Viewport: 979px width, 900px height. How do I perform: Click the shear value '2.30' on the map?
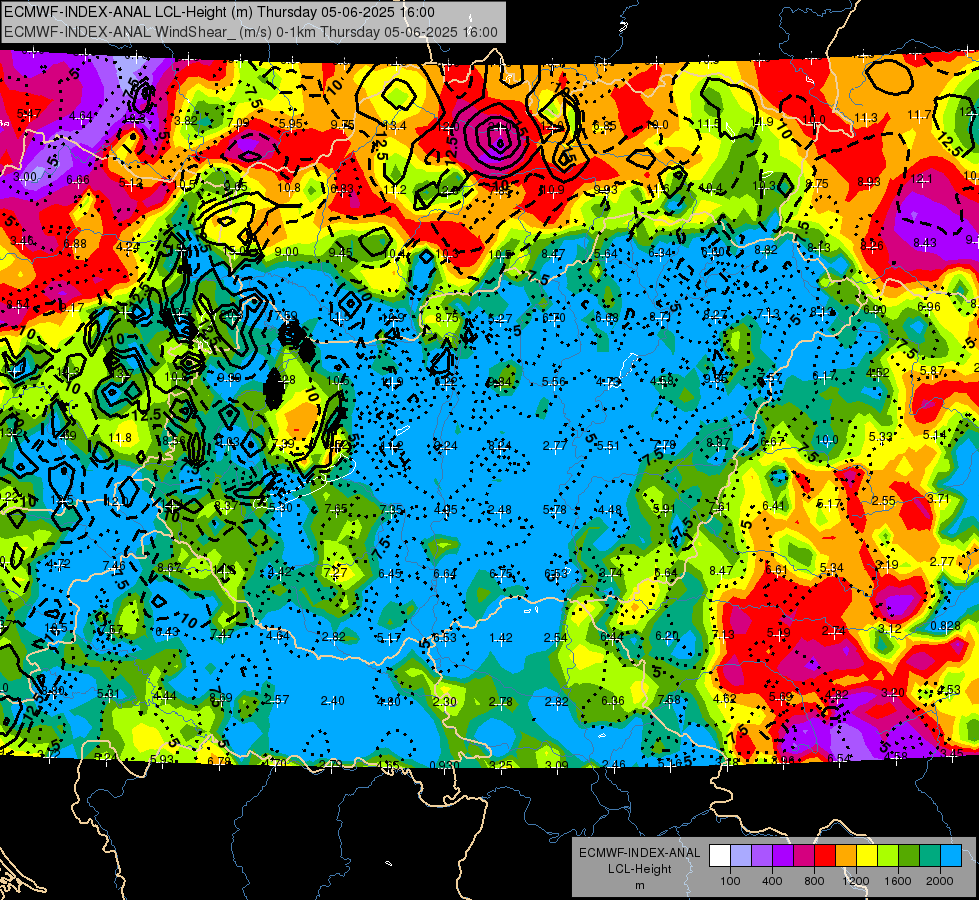(445, 701)
